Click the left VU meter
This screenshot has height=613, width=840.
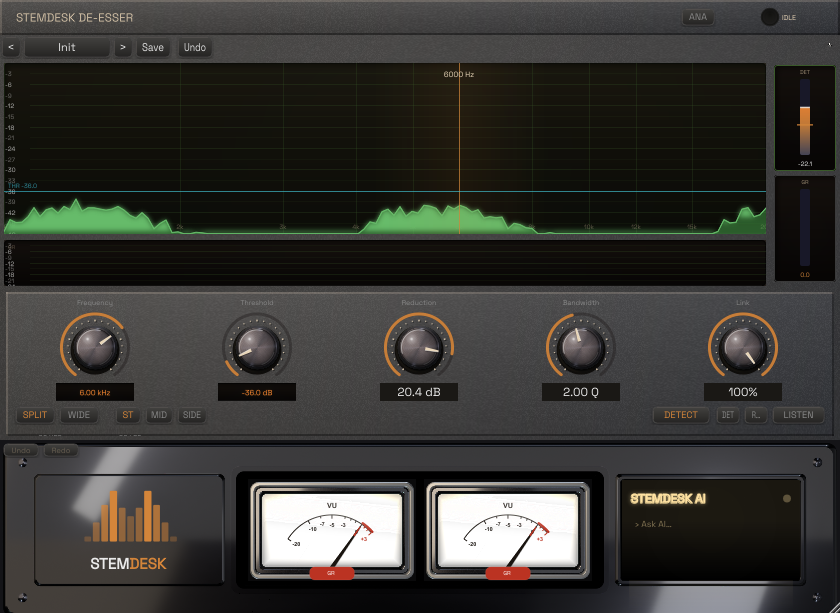(x=332, y=530)
